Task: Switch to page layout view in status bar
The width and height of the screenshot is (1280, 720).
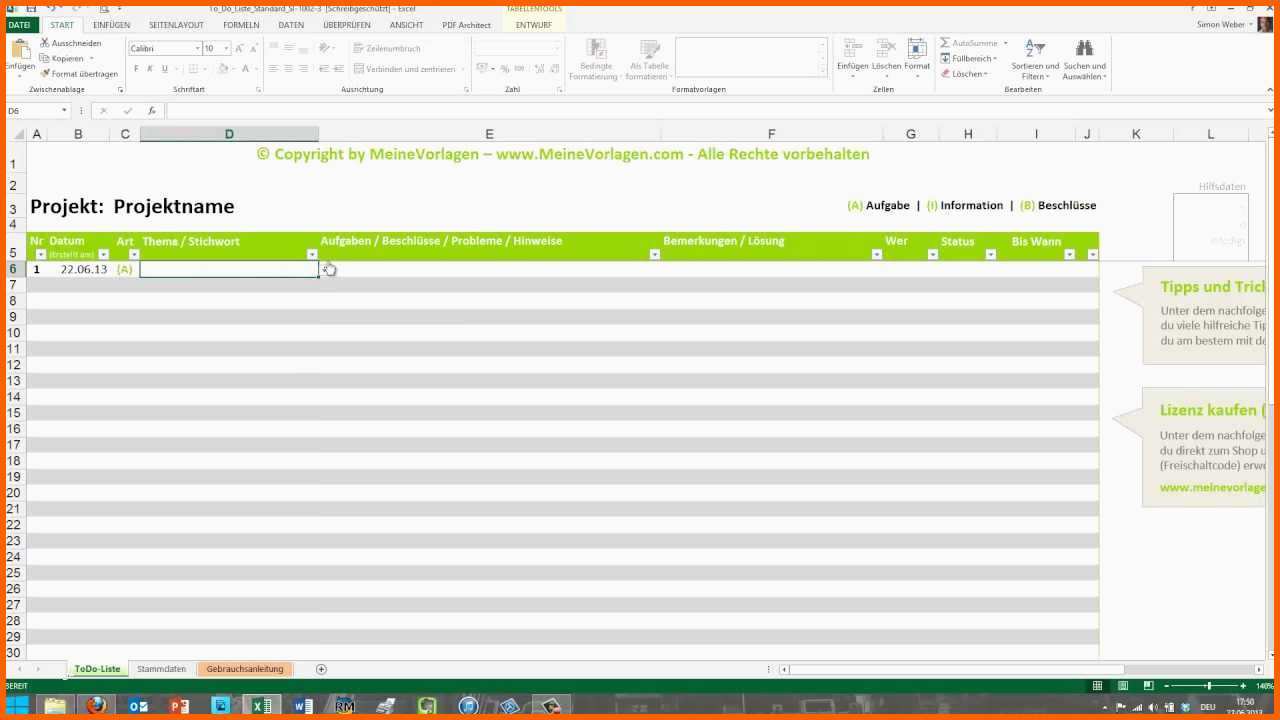Action: 1122,686
